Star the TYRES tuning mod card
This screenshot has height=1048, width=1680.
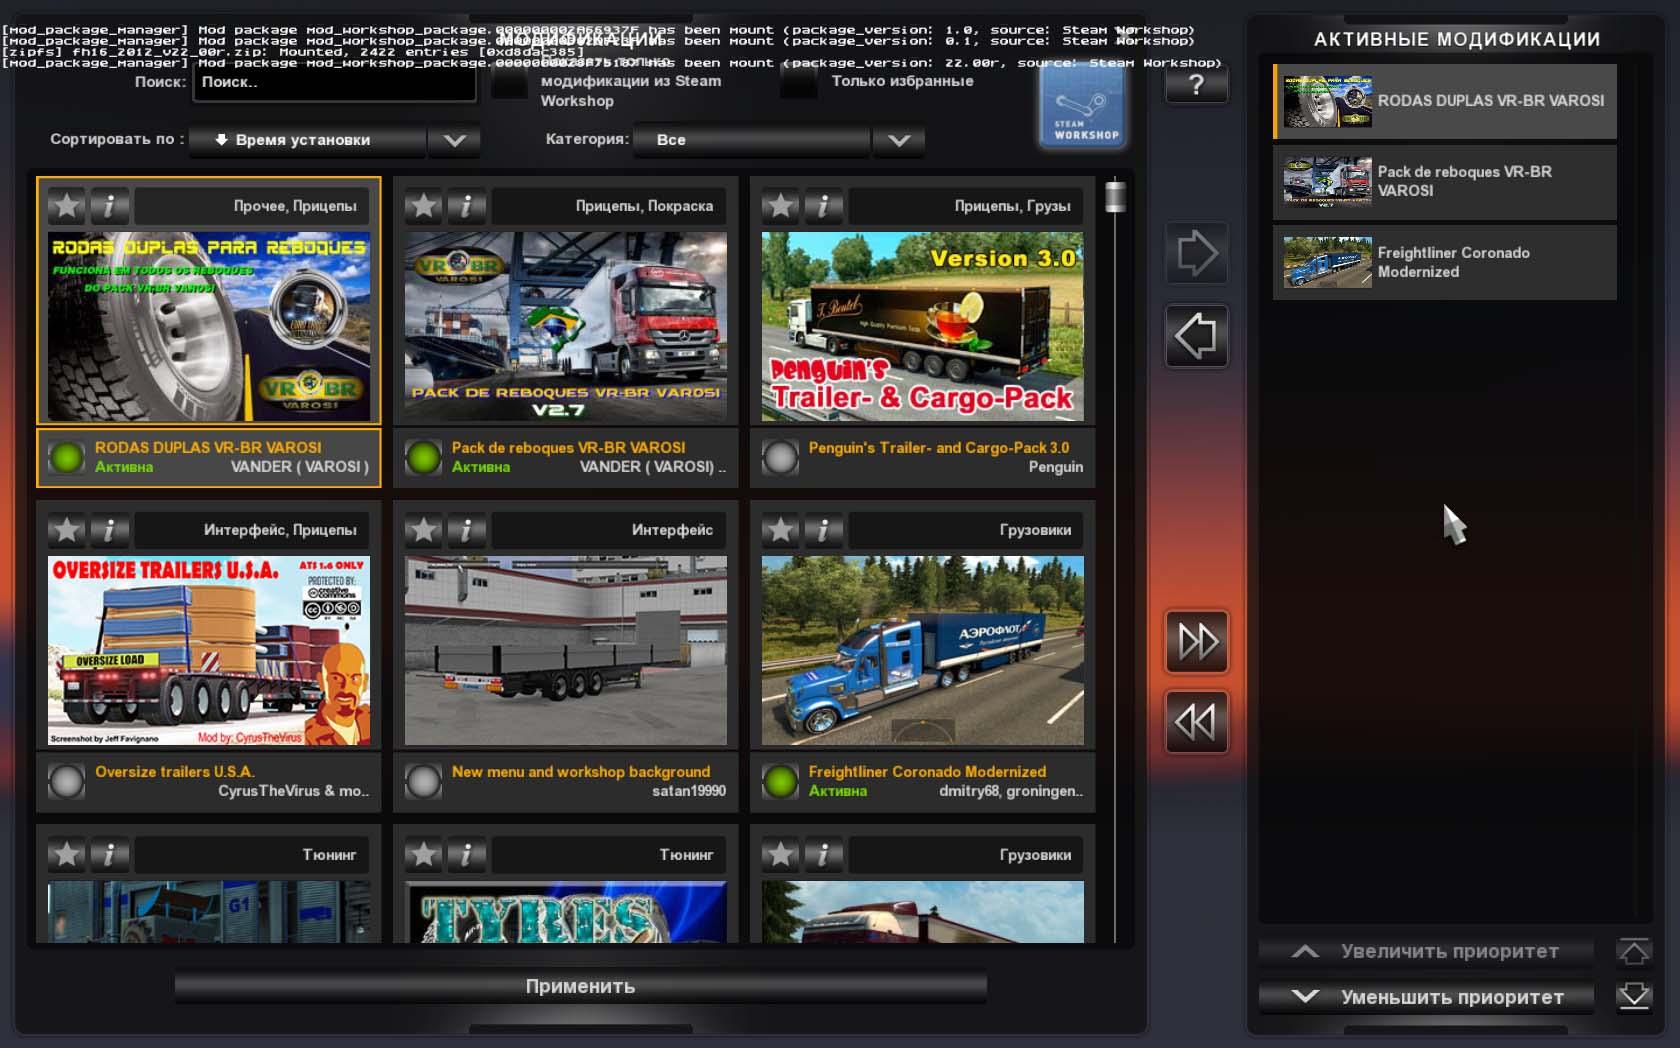pos(424,854)
